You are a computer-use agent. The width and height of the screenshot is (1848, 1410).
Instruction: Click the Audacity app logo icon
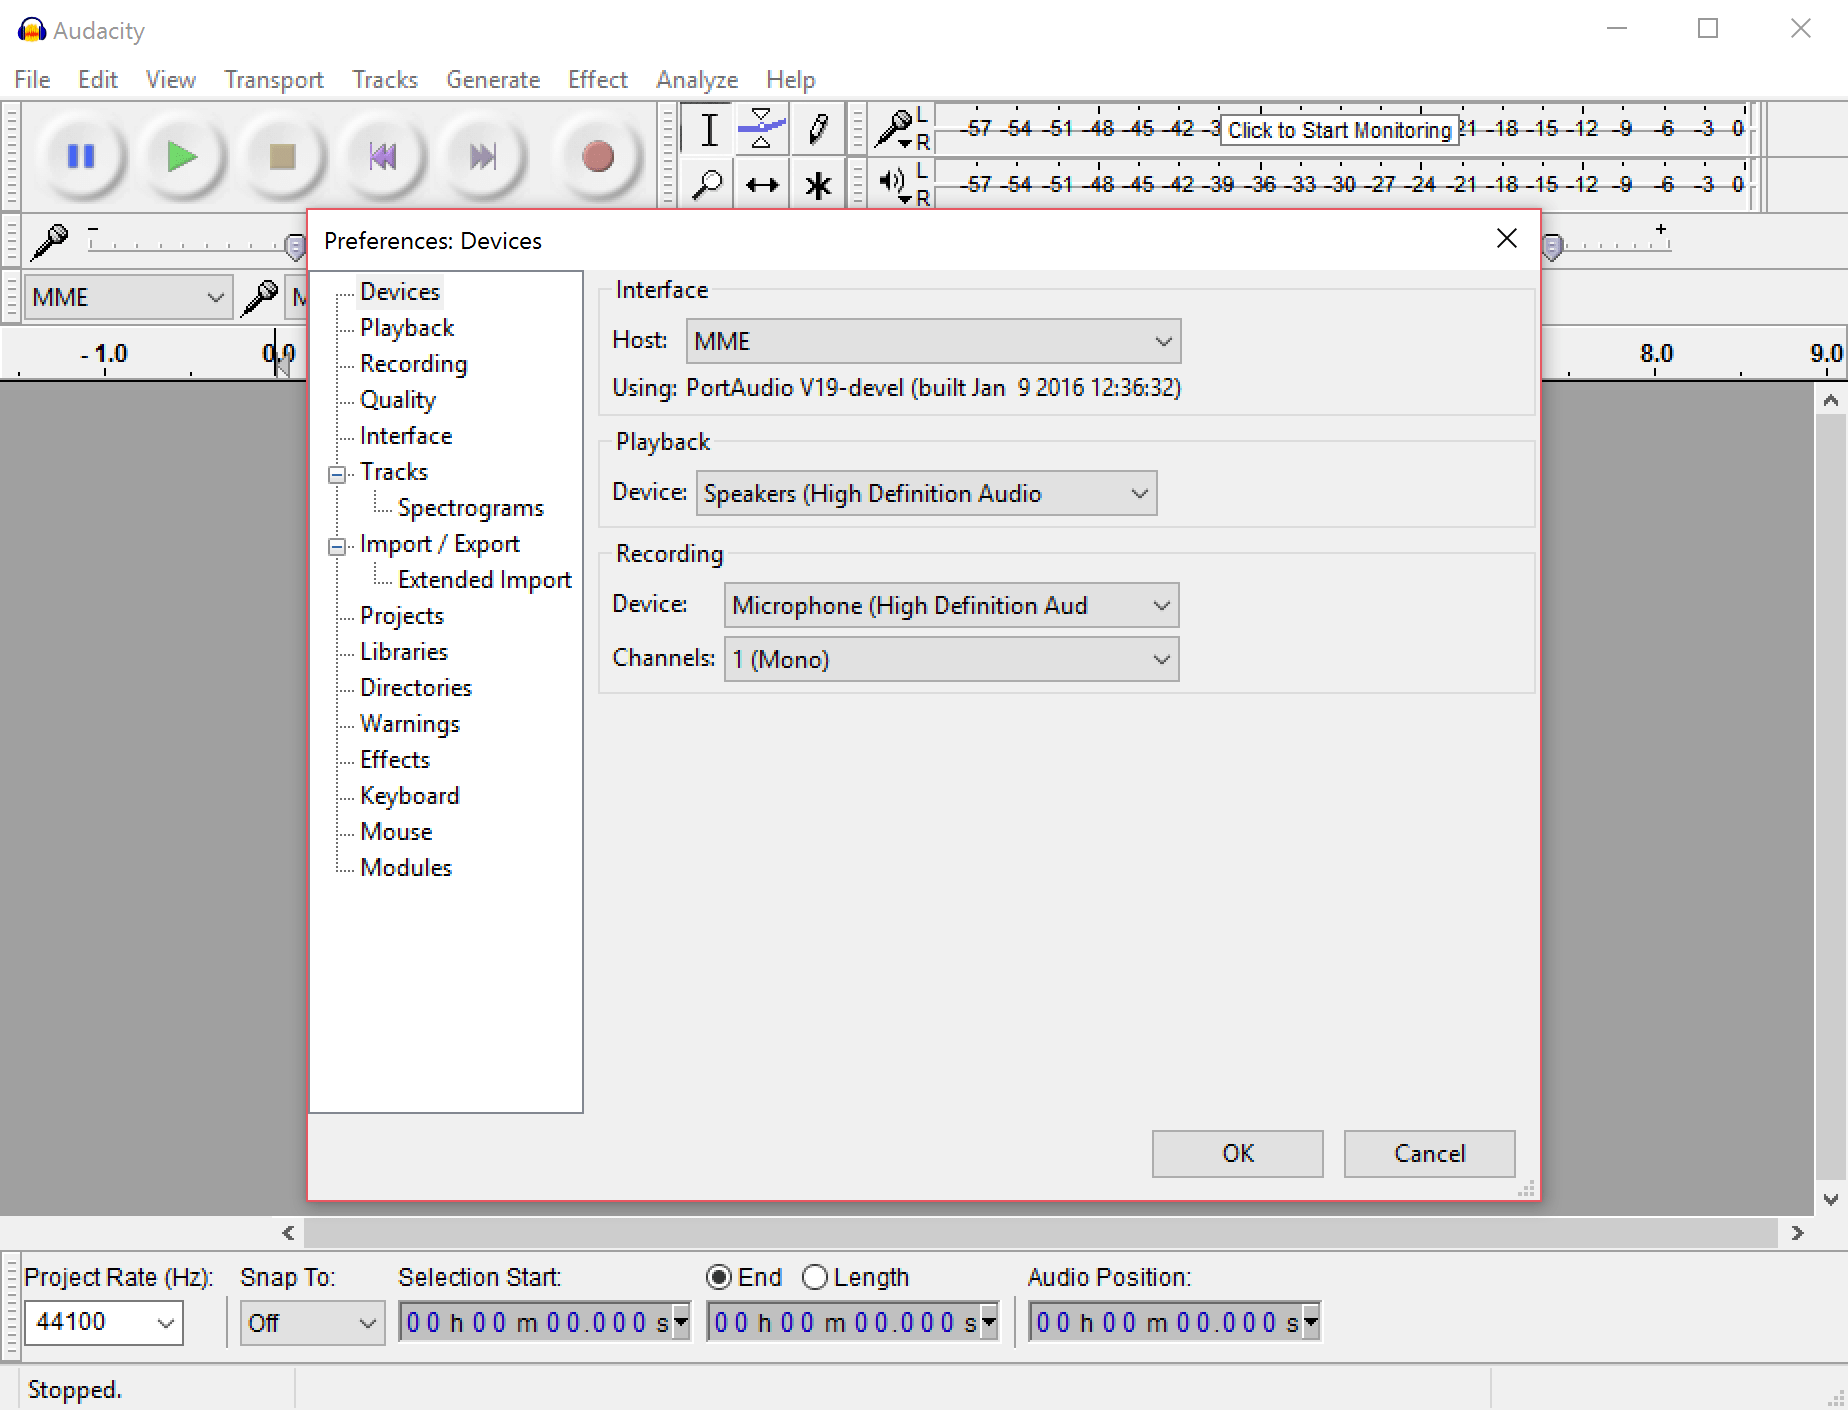point(32,30)
